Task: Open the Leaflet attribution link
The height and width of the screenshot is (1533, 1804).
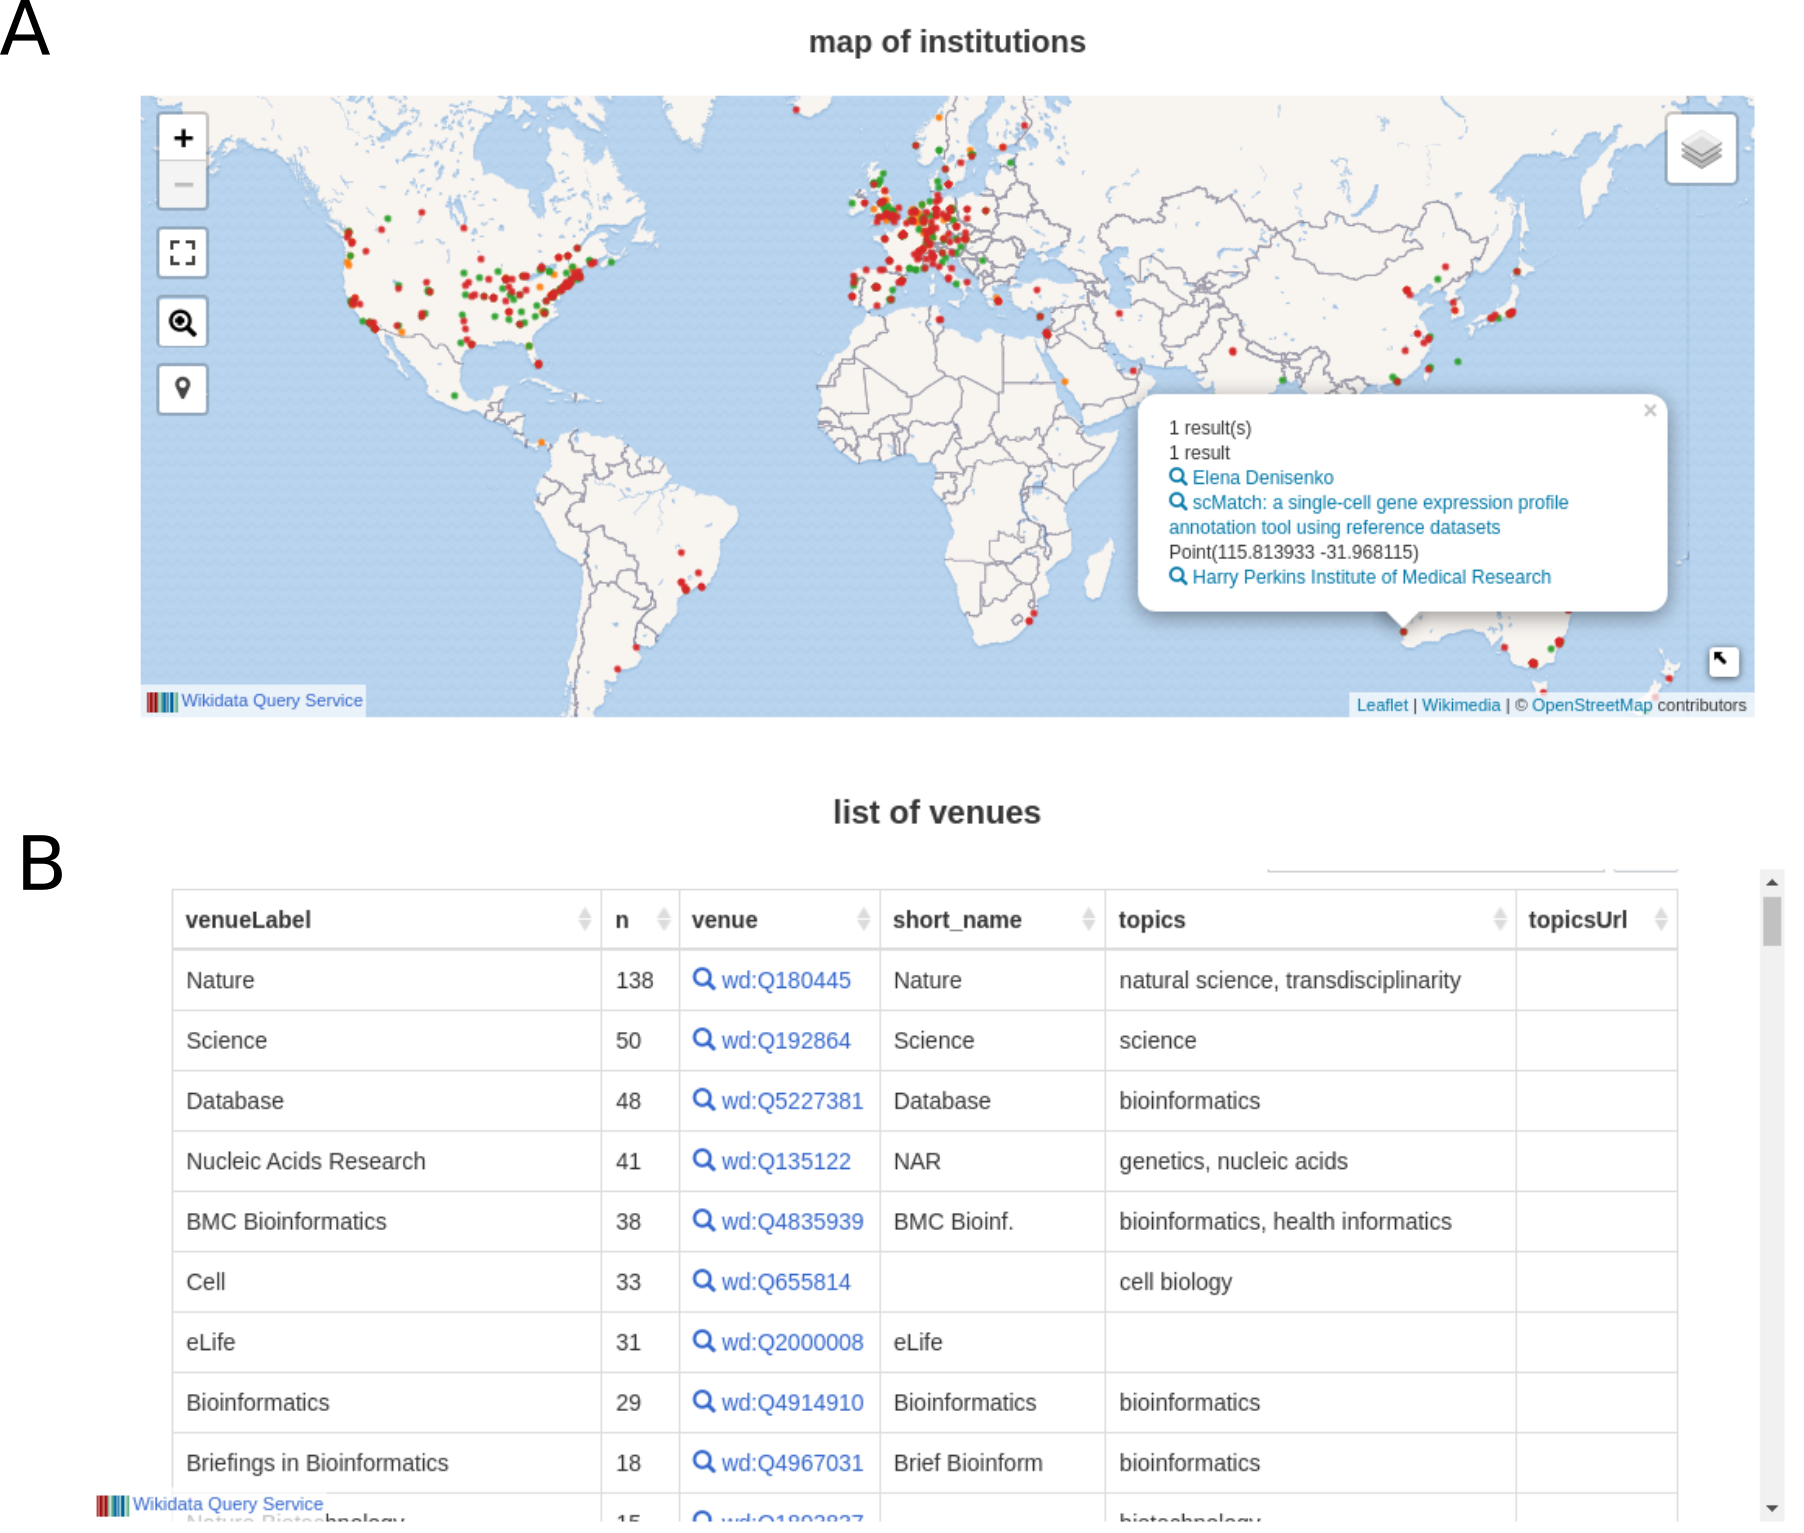Action: point(1381,705)
